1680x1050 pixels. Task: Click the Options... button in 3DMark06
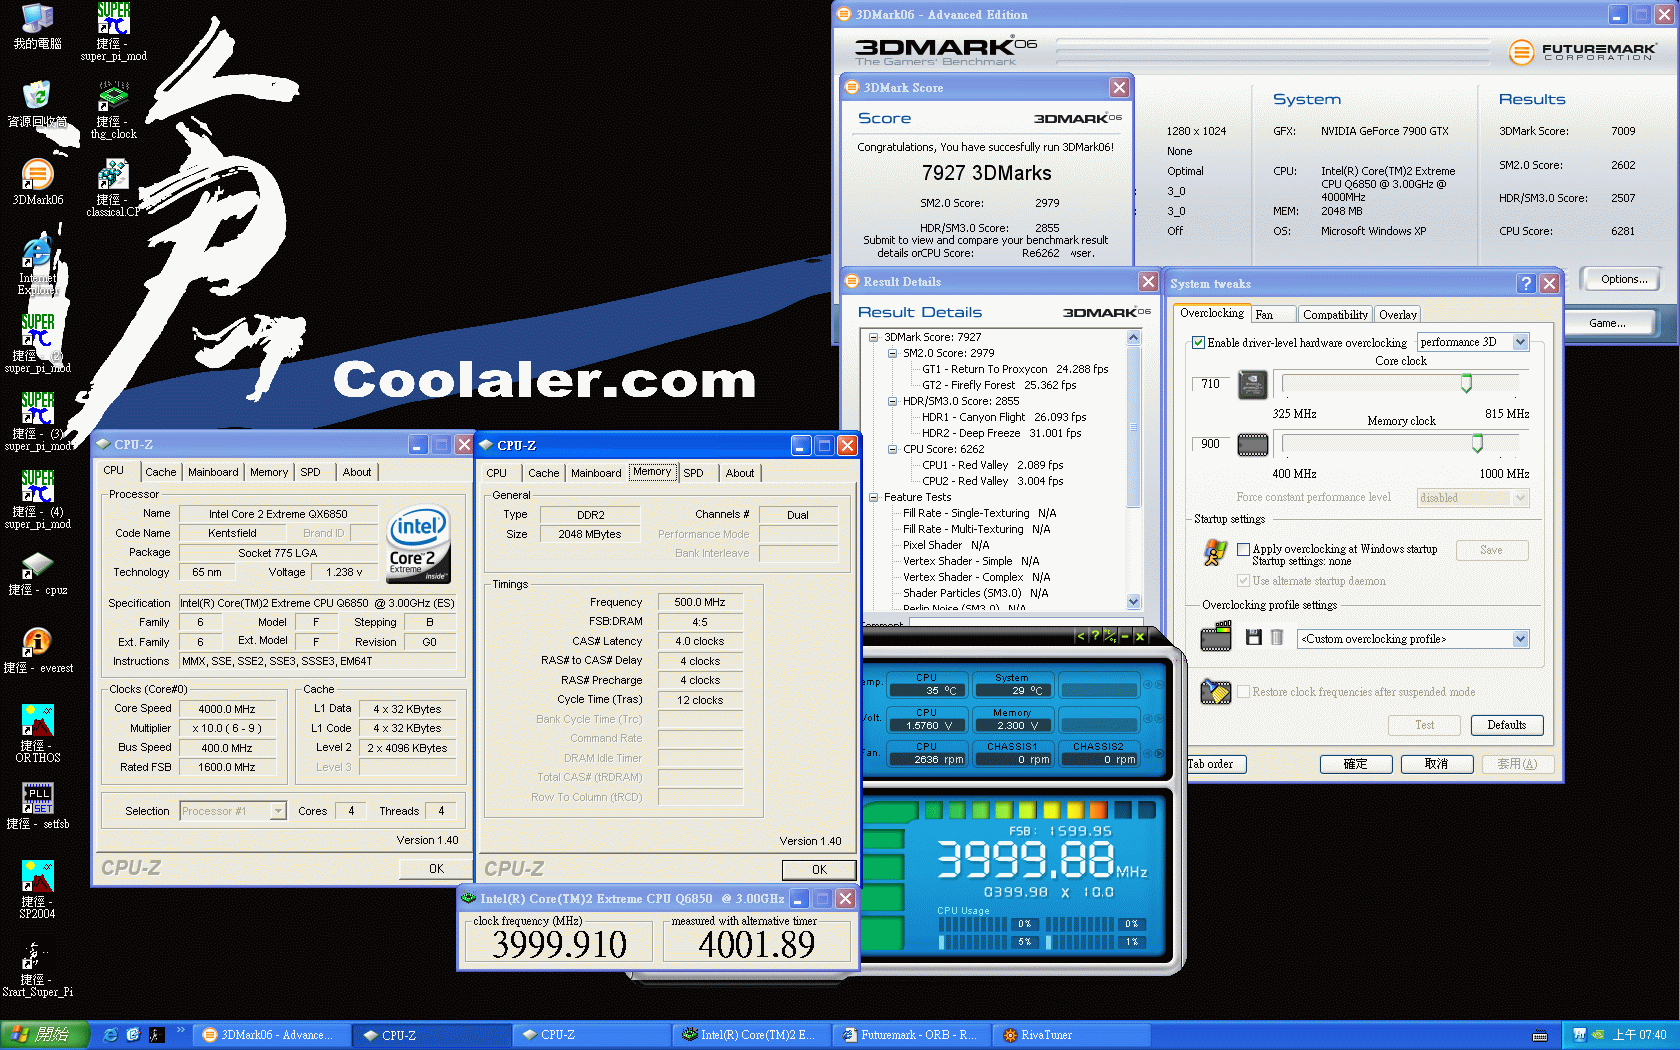[1624, 279]
